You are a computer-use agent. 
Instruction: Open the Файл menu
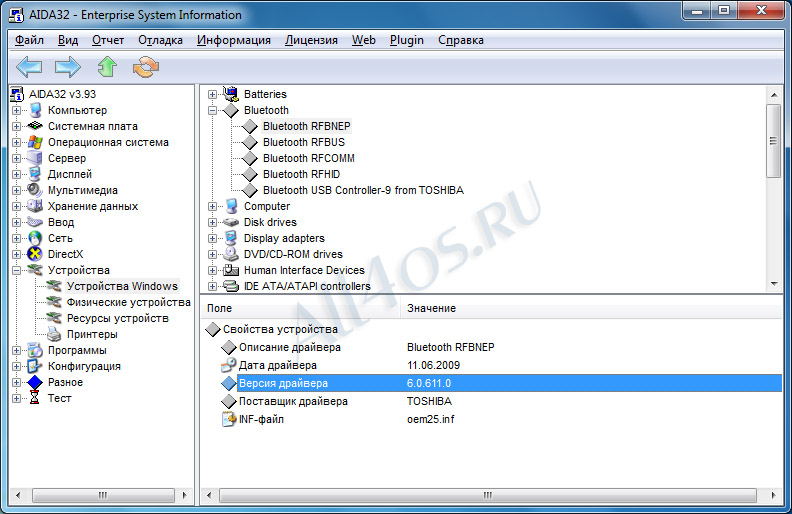[29, 40]
